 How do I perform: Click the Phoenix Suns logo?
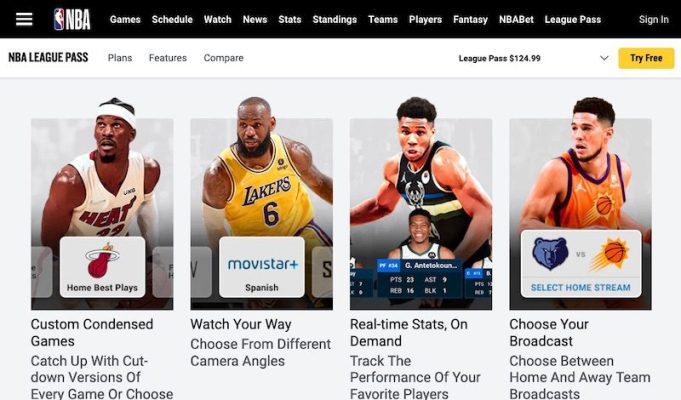610,255
